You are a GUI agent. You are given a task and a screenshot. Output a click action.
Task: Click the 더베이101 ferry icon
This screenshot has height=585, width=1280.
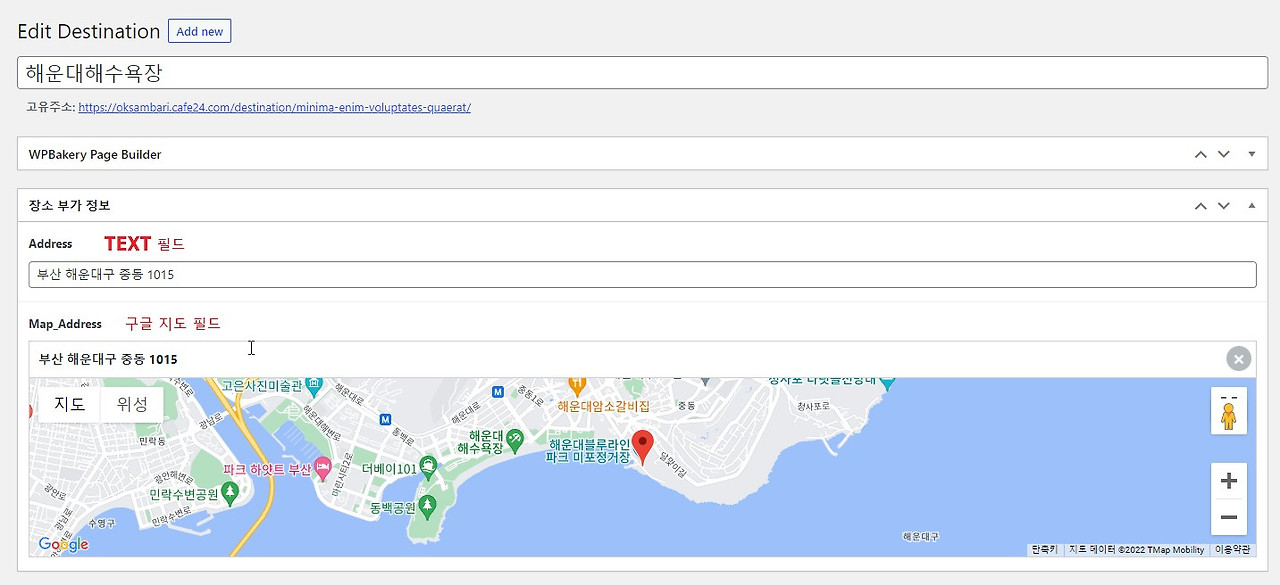point(428,465)
